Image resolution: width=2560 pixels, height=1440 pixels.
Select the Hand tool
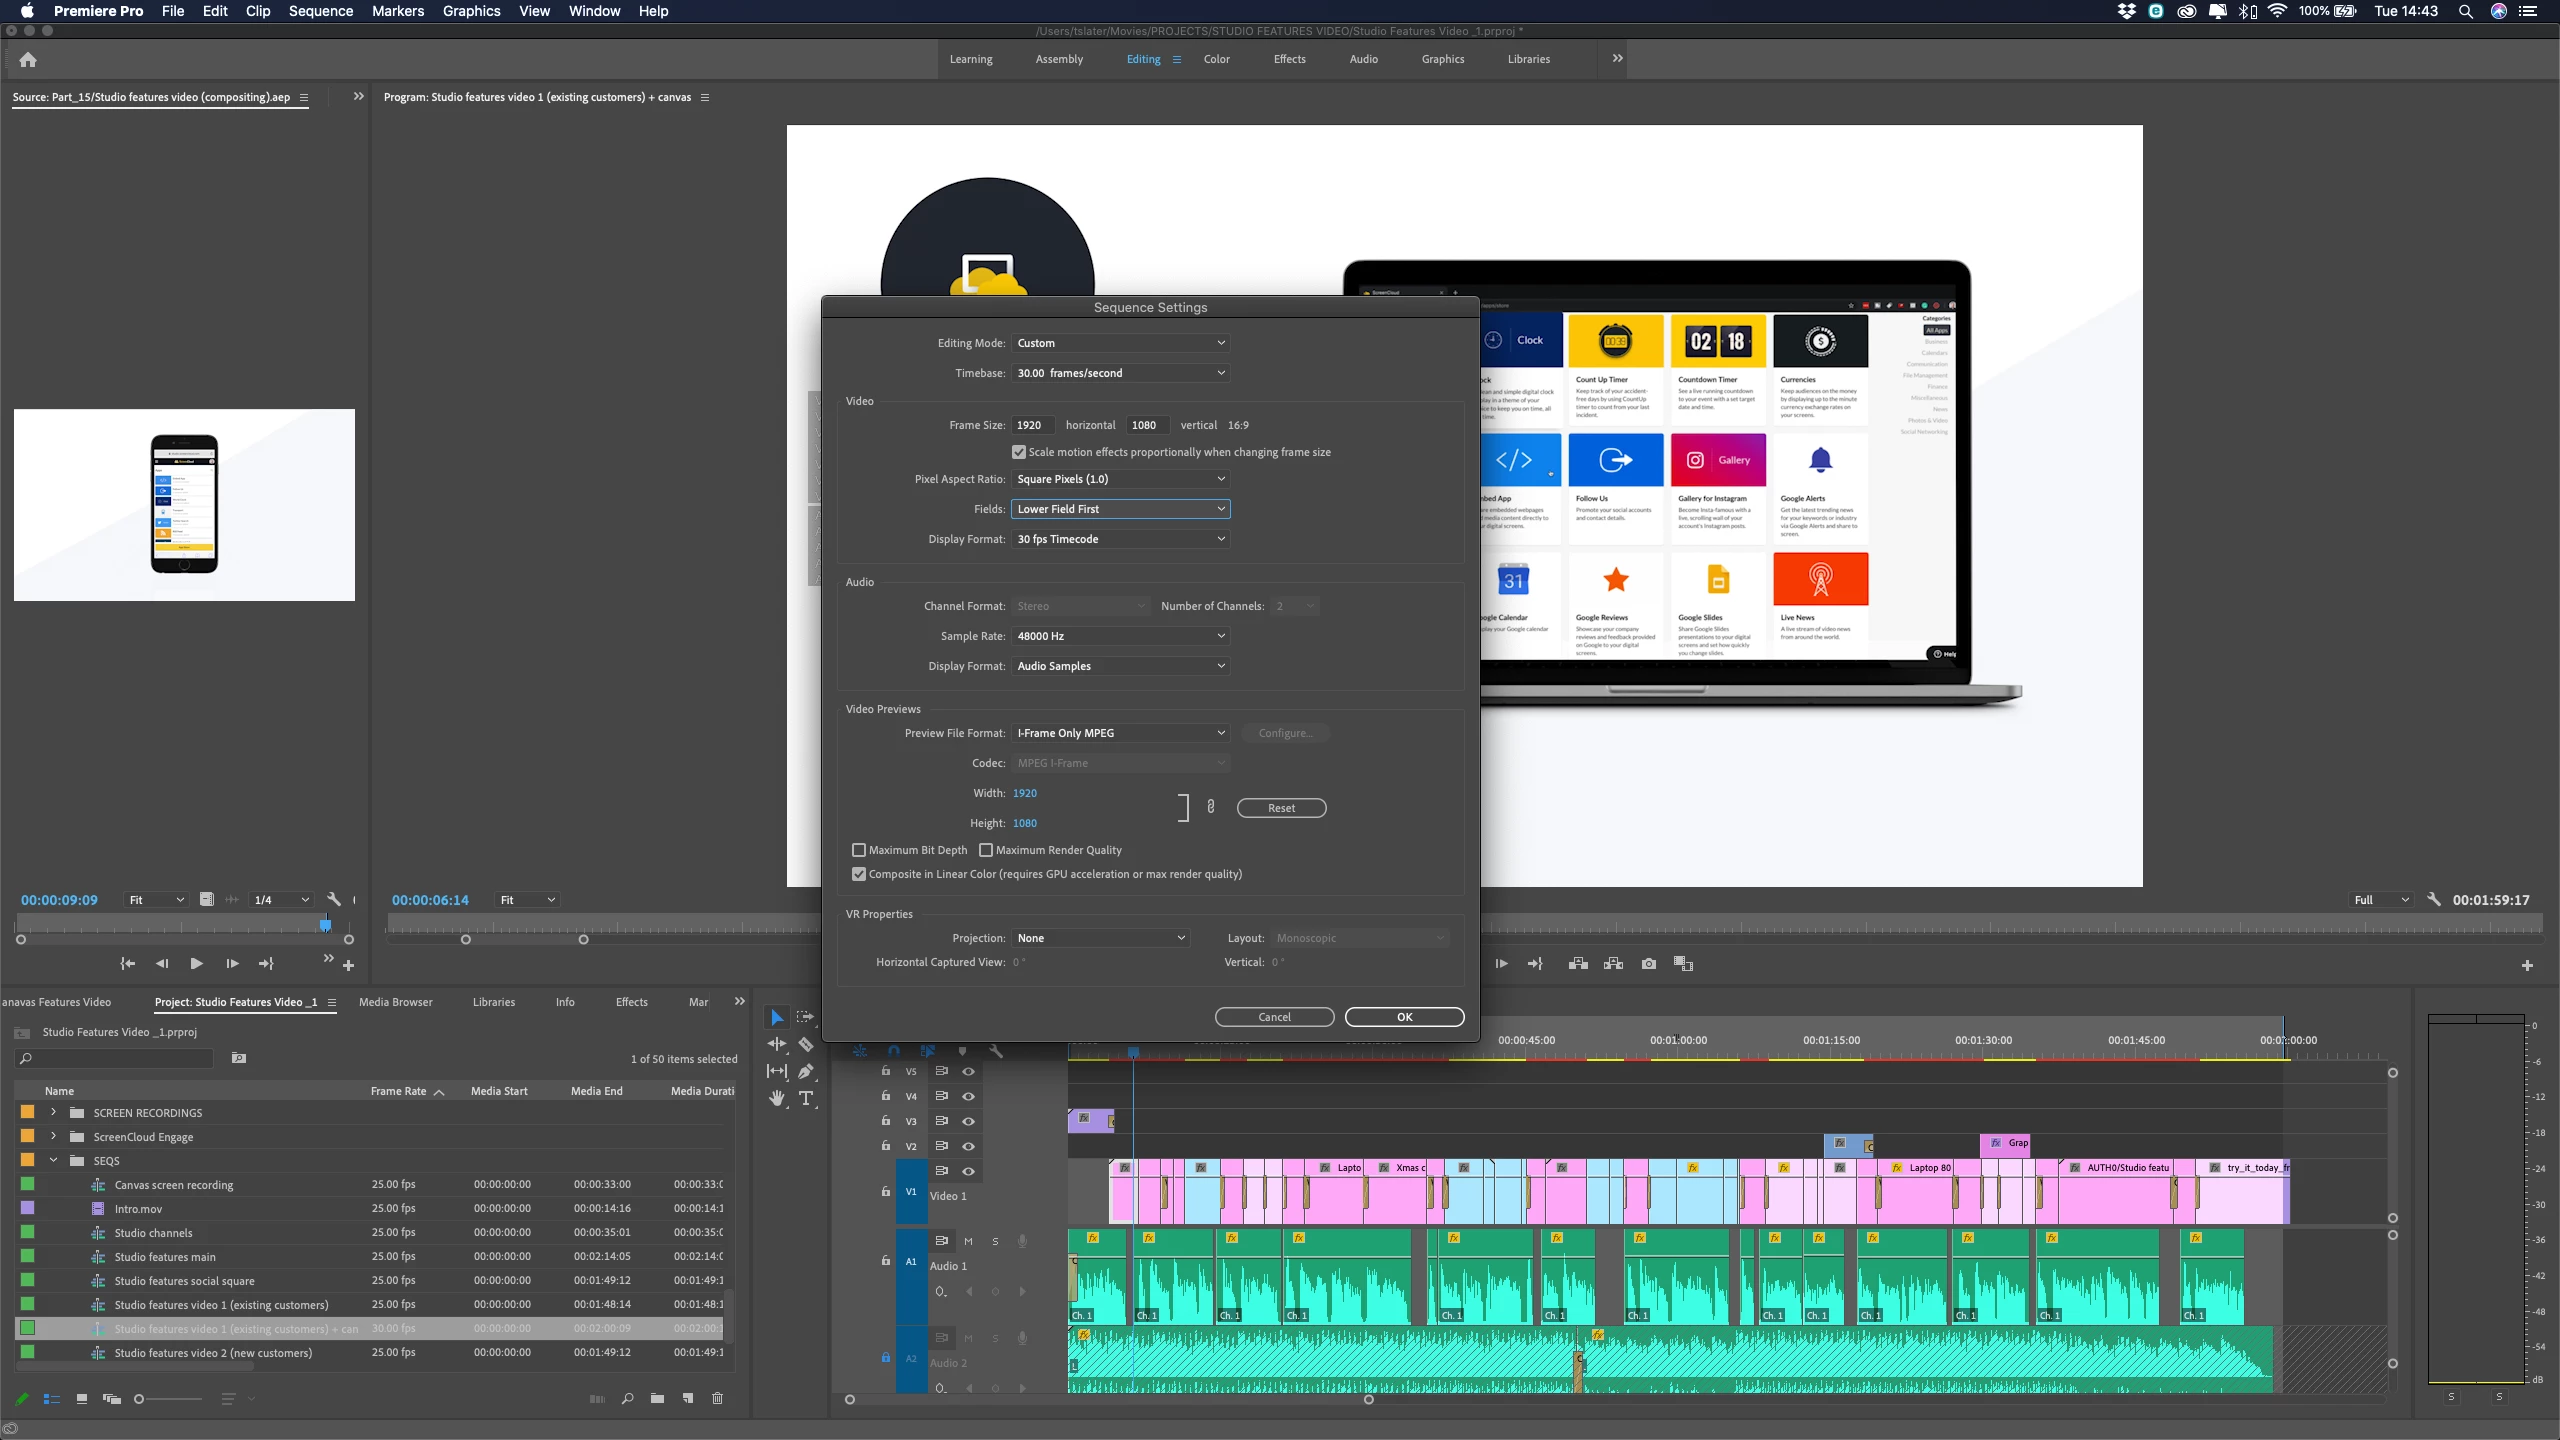click(x=777, y=1098)
